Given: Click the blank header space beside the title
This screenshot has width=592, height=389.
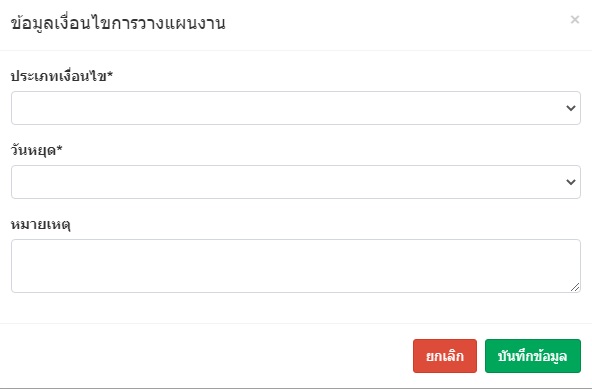Looking at the screenshot, I should pos(396,23).
